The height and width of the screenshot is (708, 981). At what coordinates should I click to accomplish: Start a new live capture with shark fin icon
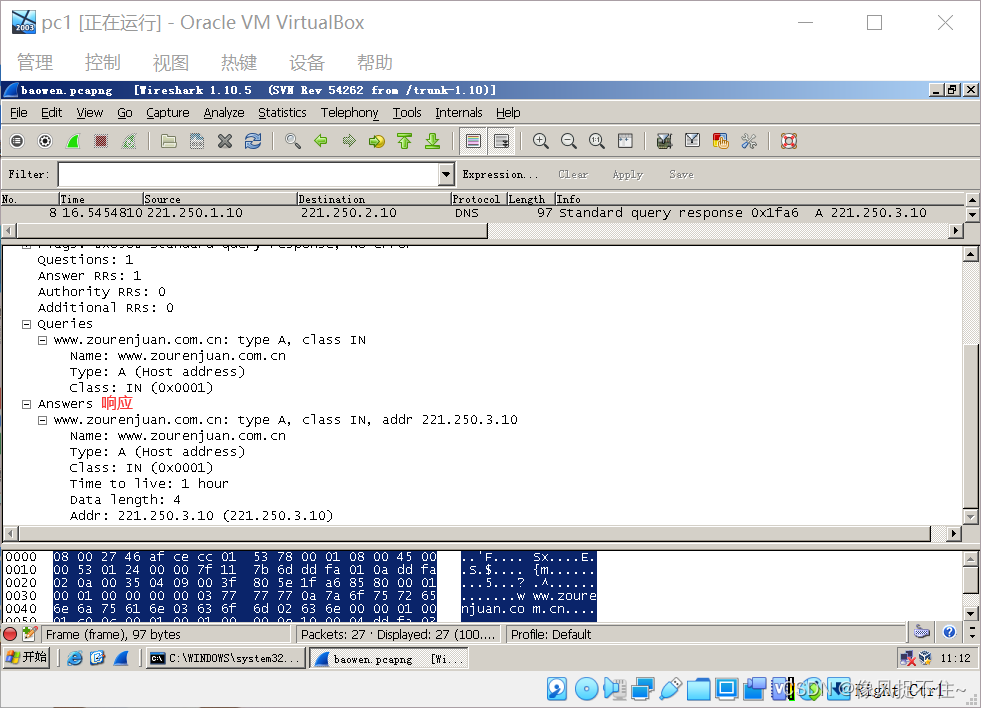tap(73, 141)
